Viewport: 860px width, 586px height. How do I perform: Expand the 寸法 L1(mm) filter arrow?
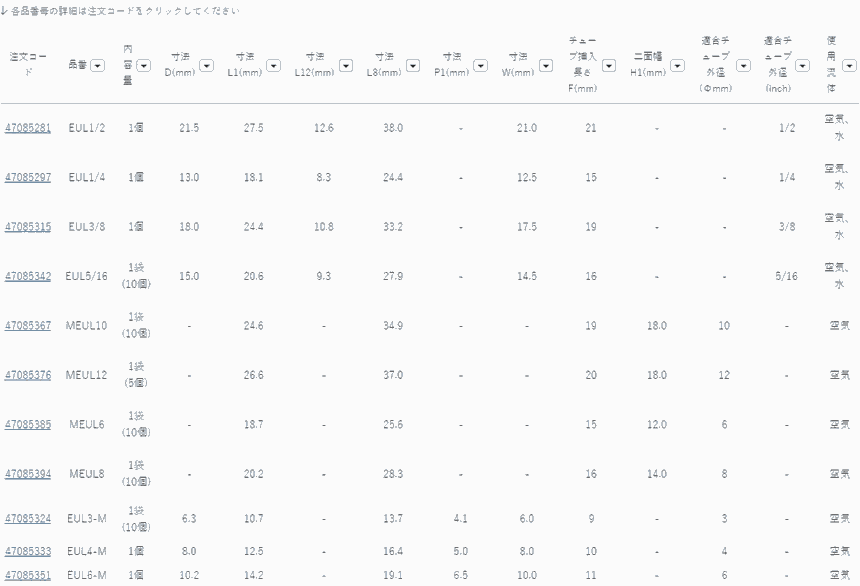tap(276, 65)
